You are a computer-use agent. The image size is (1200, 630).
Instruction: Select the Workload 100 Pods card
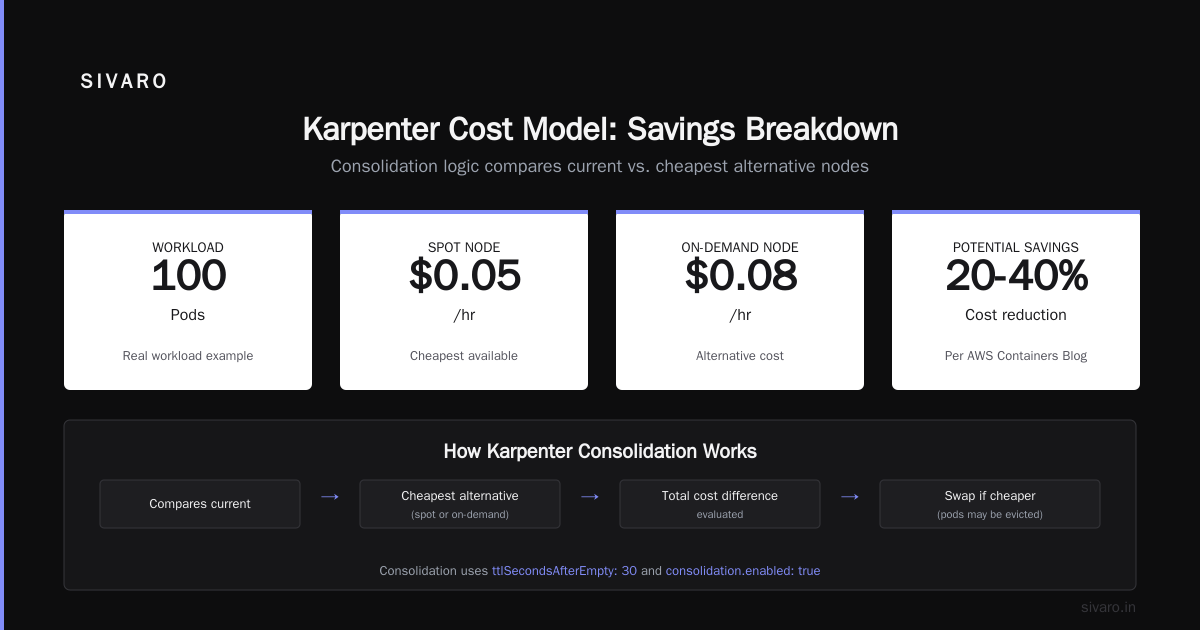click(x=188, y=300)
